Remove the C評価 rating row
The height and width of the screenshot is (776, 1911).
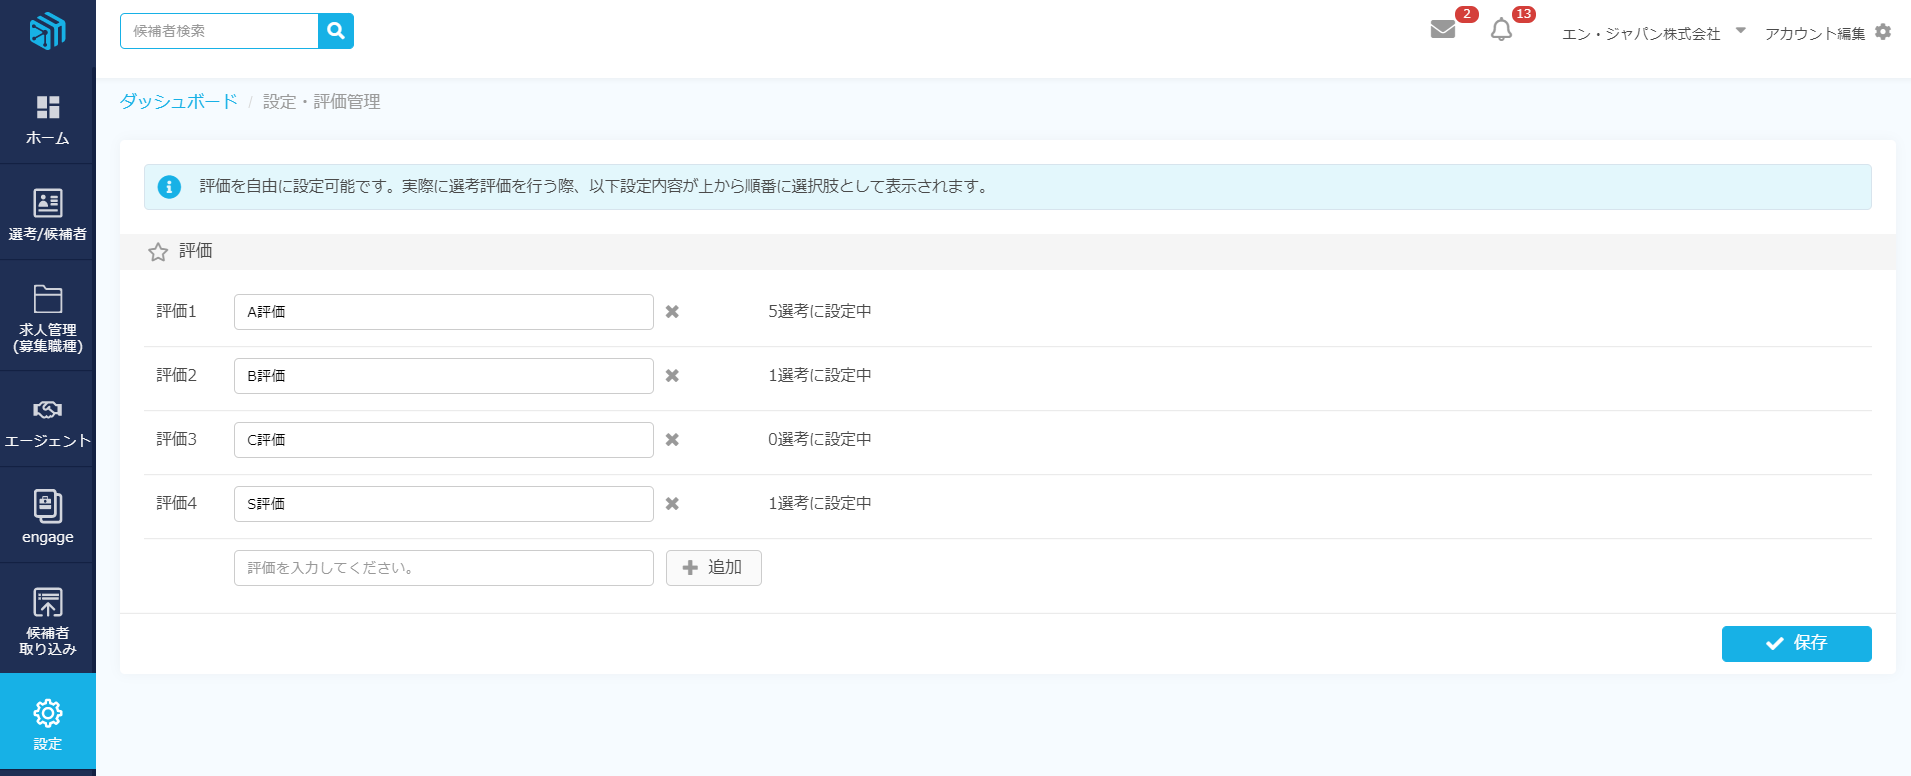[x=672, y=440]
